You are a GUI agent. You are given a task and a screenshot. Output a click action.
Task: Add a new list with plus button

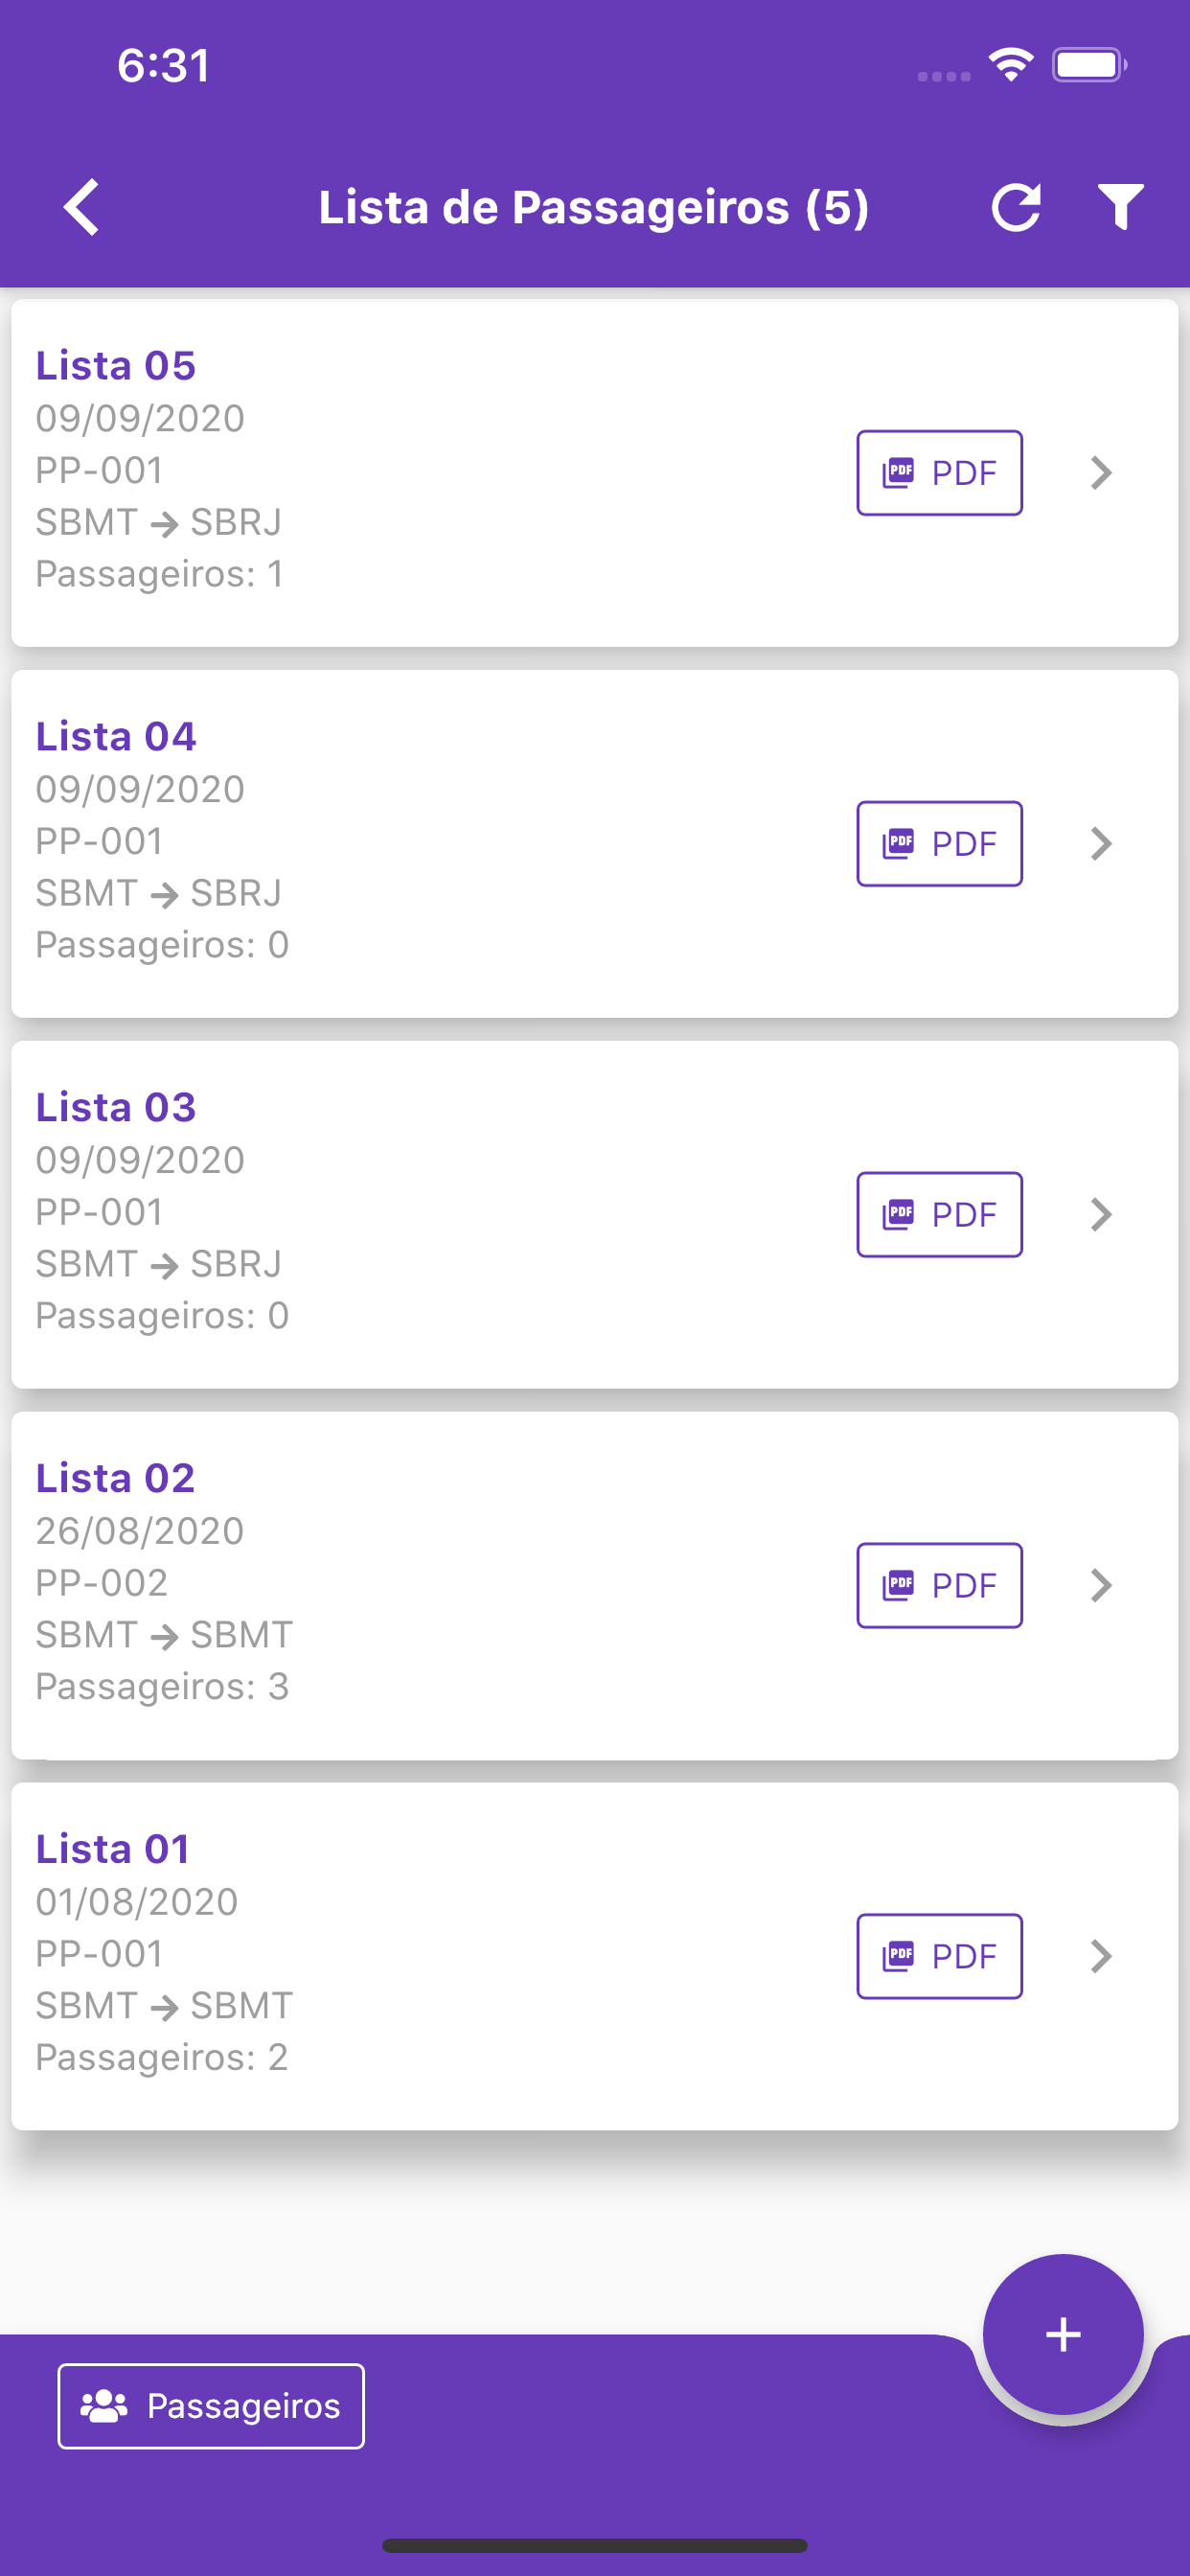pos(1062,2334)
